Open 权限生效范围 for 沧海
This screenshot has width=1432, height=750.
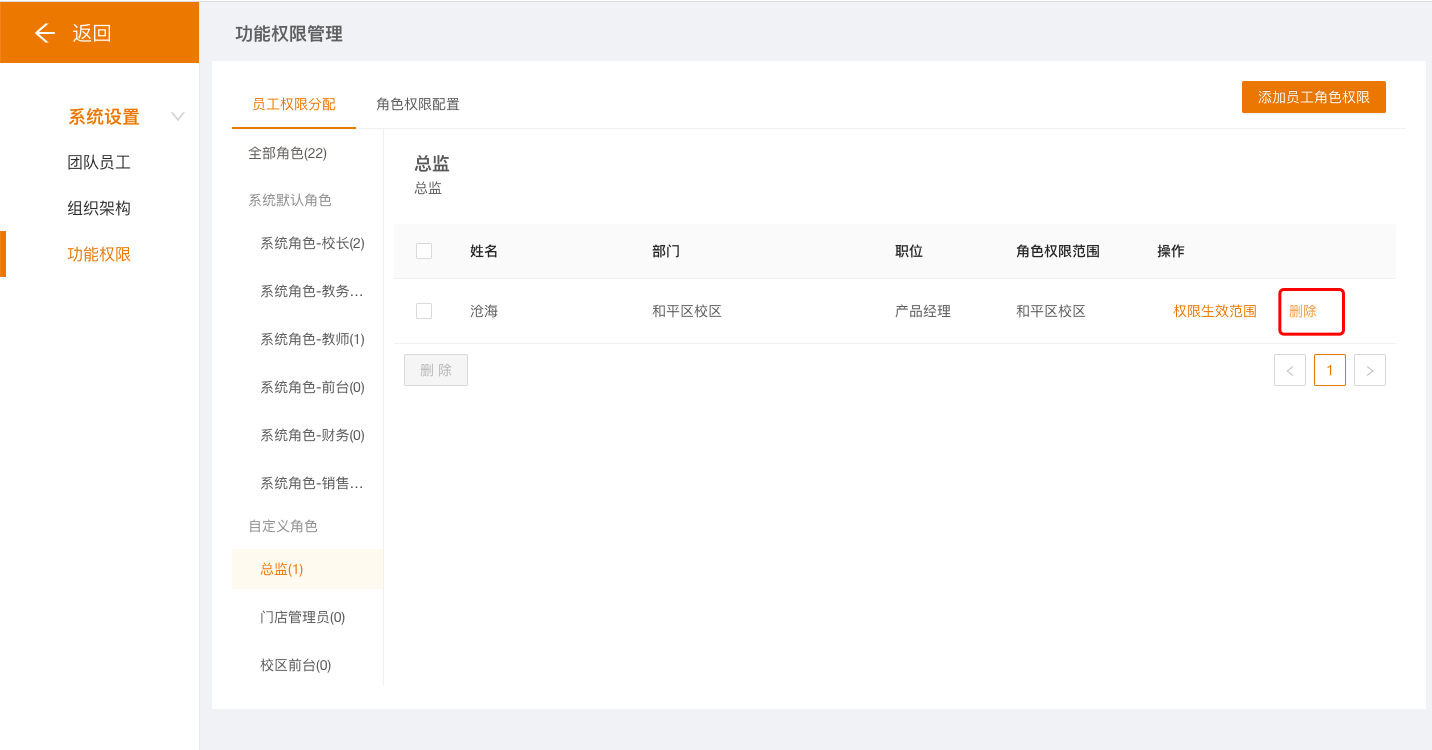[x=1214, y=311]
